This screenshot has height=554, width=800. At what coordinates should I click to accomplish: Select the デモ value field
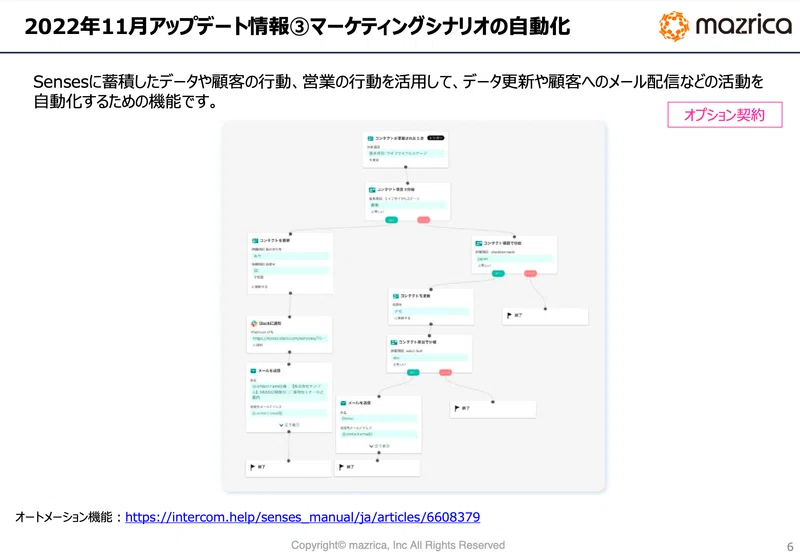431,311
